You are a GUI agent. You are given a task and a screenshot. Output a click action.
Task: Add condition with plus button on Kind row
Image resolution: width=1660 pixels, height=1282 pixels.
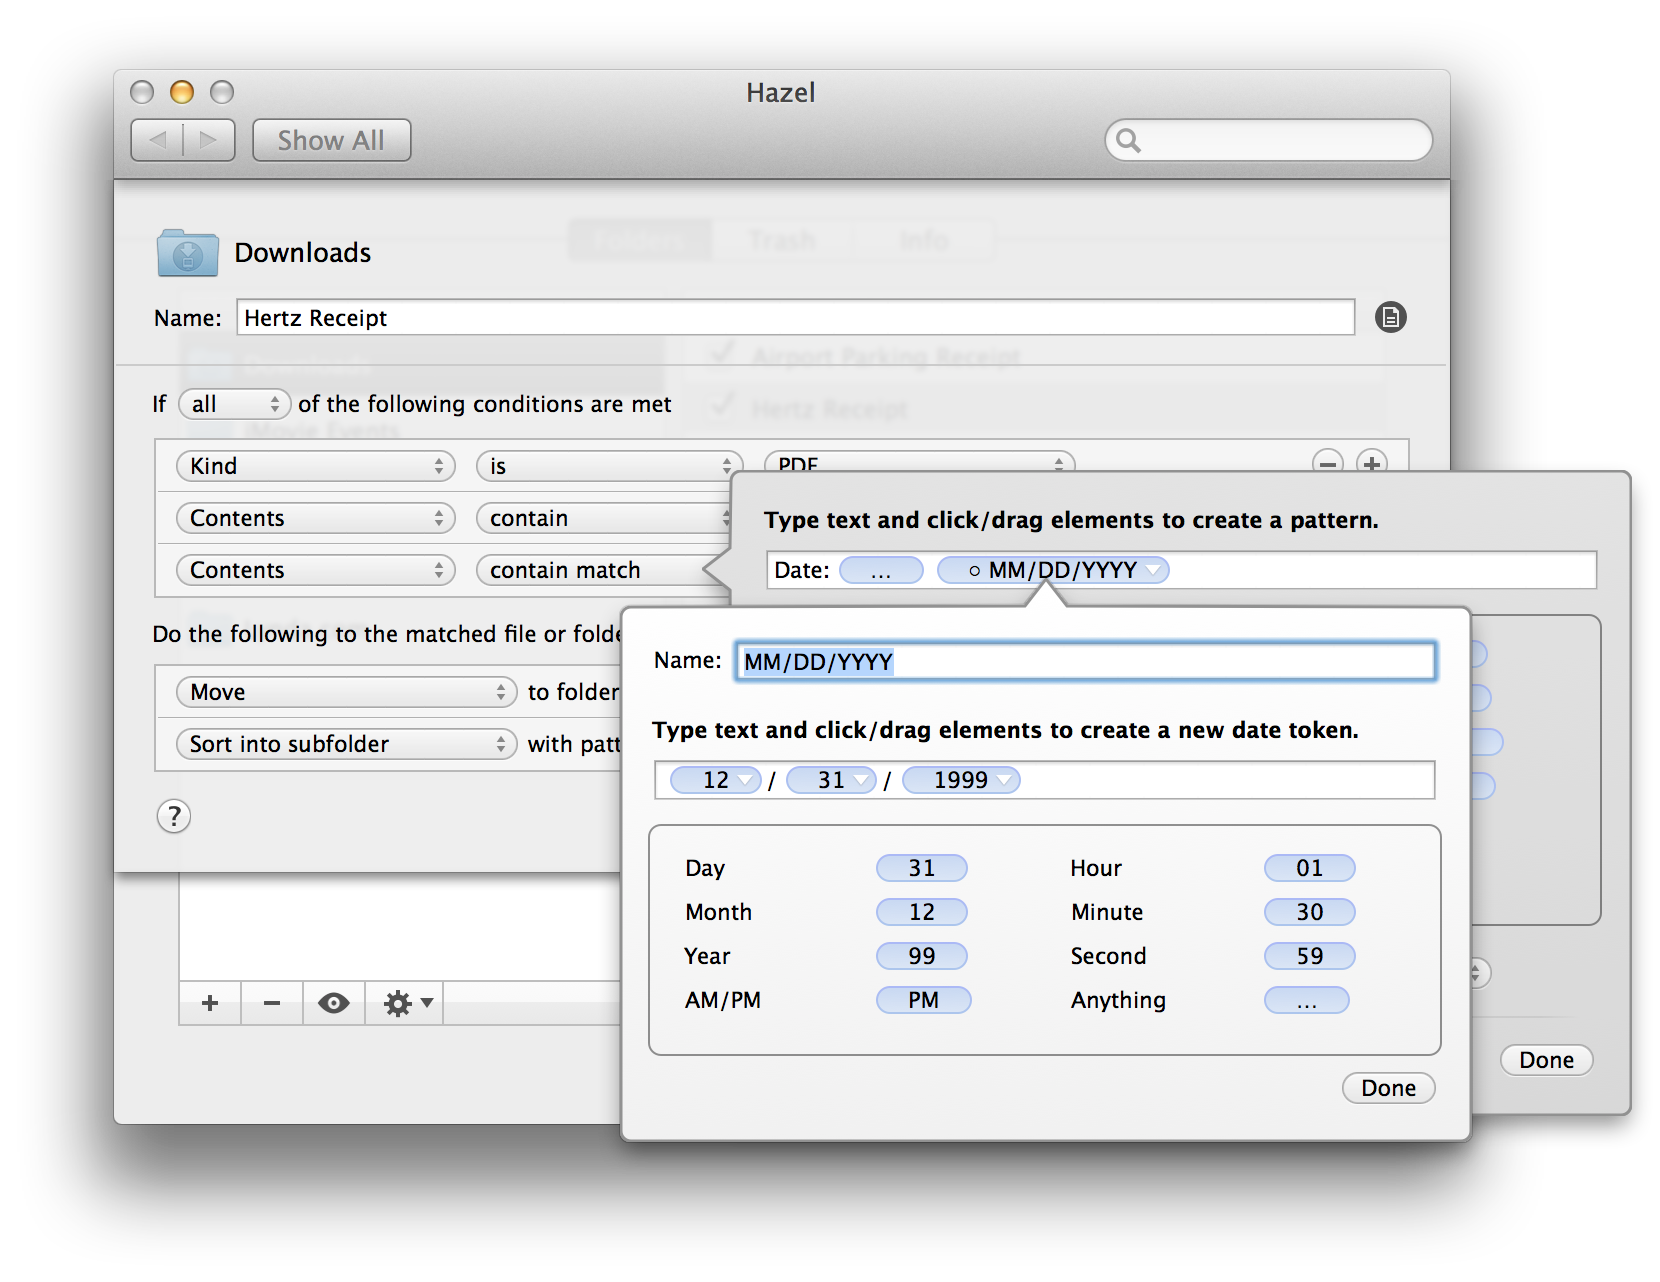pos(1372,463)
